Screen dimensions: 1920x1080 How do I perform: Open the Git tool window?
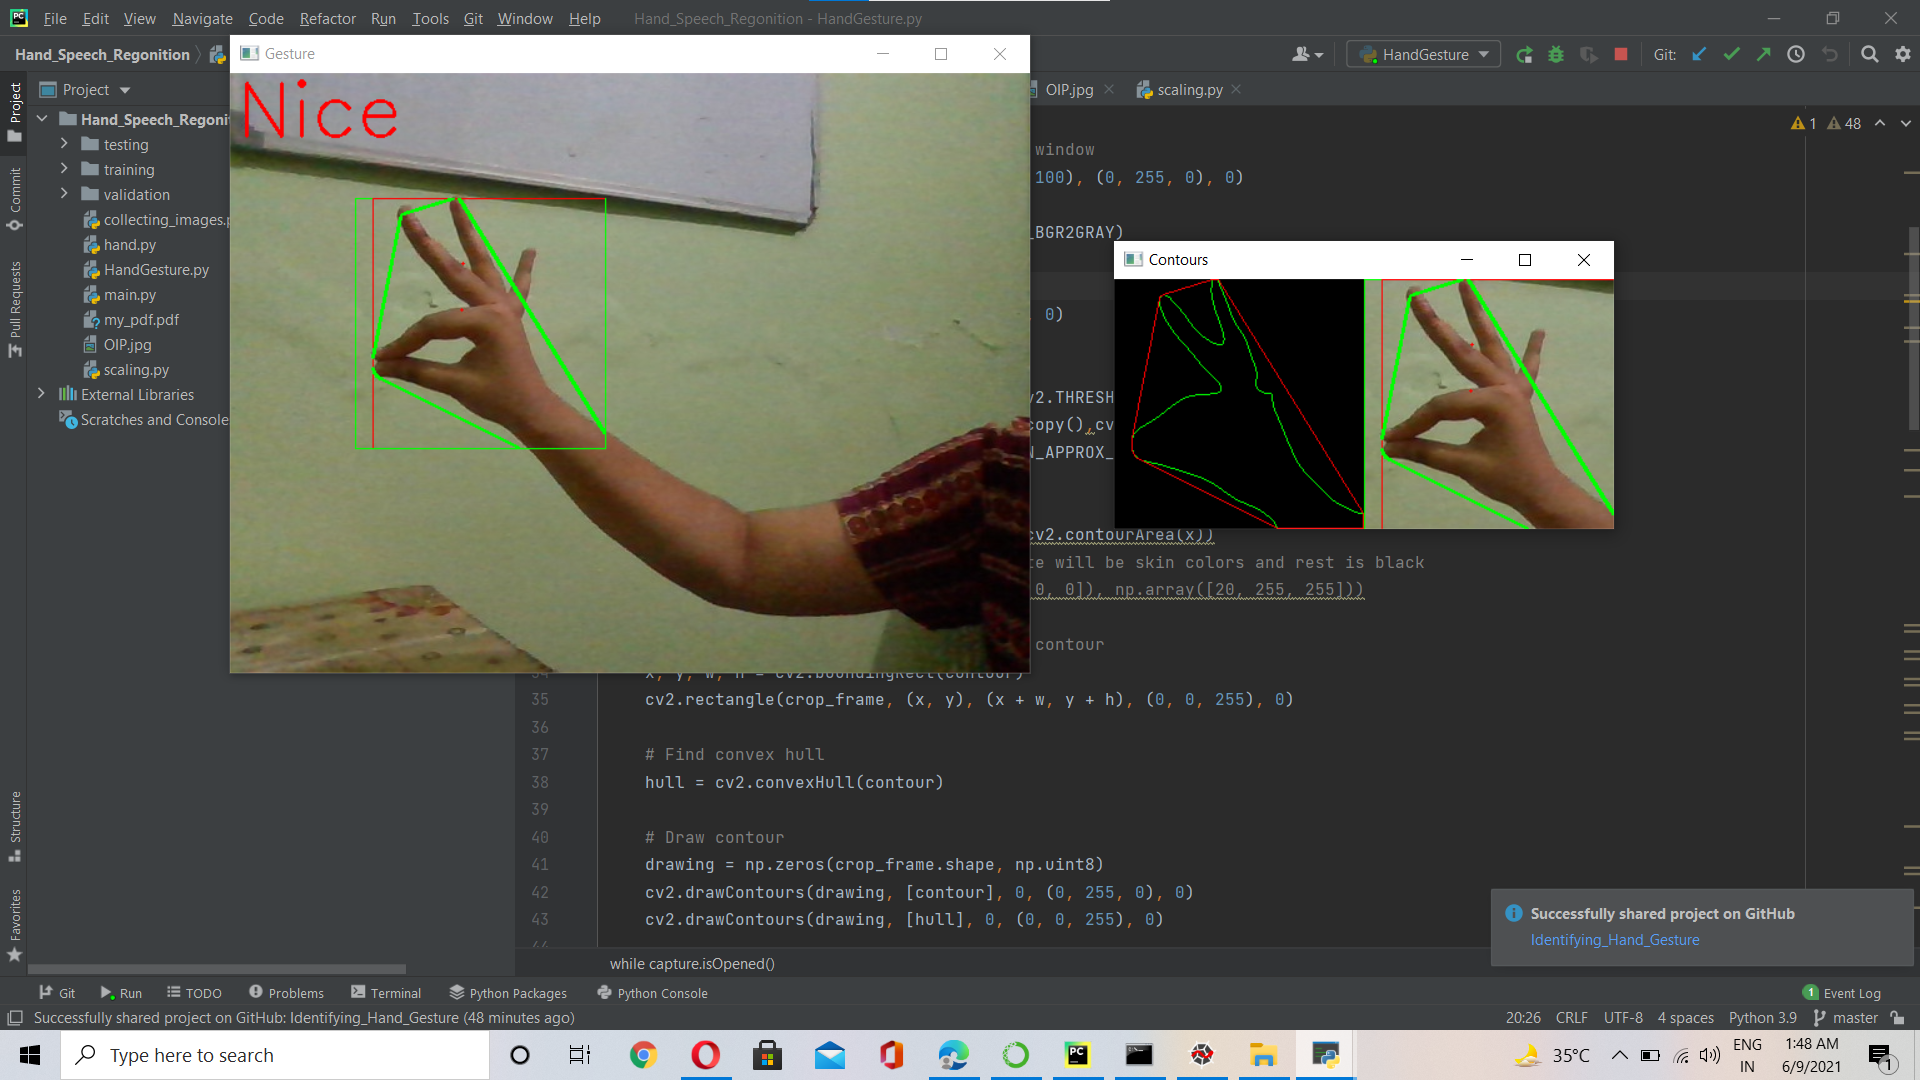[57, 993]
